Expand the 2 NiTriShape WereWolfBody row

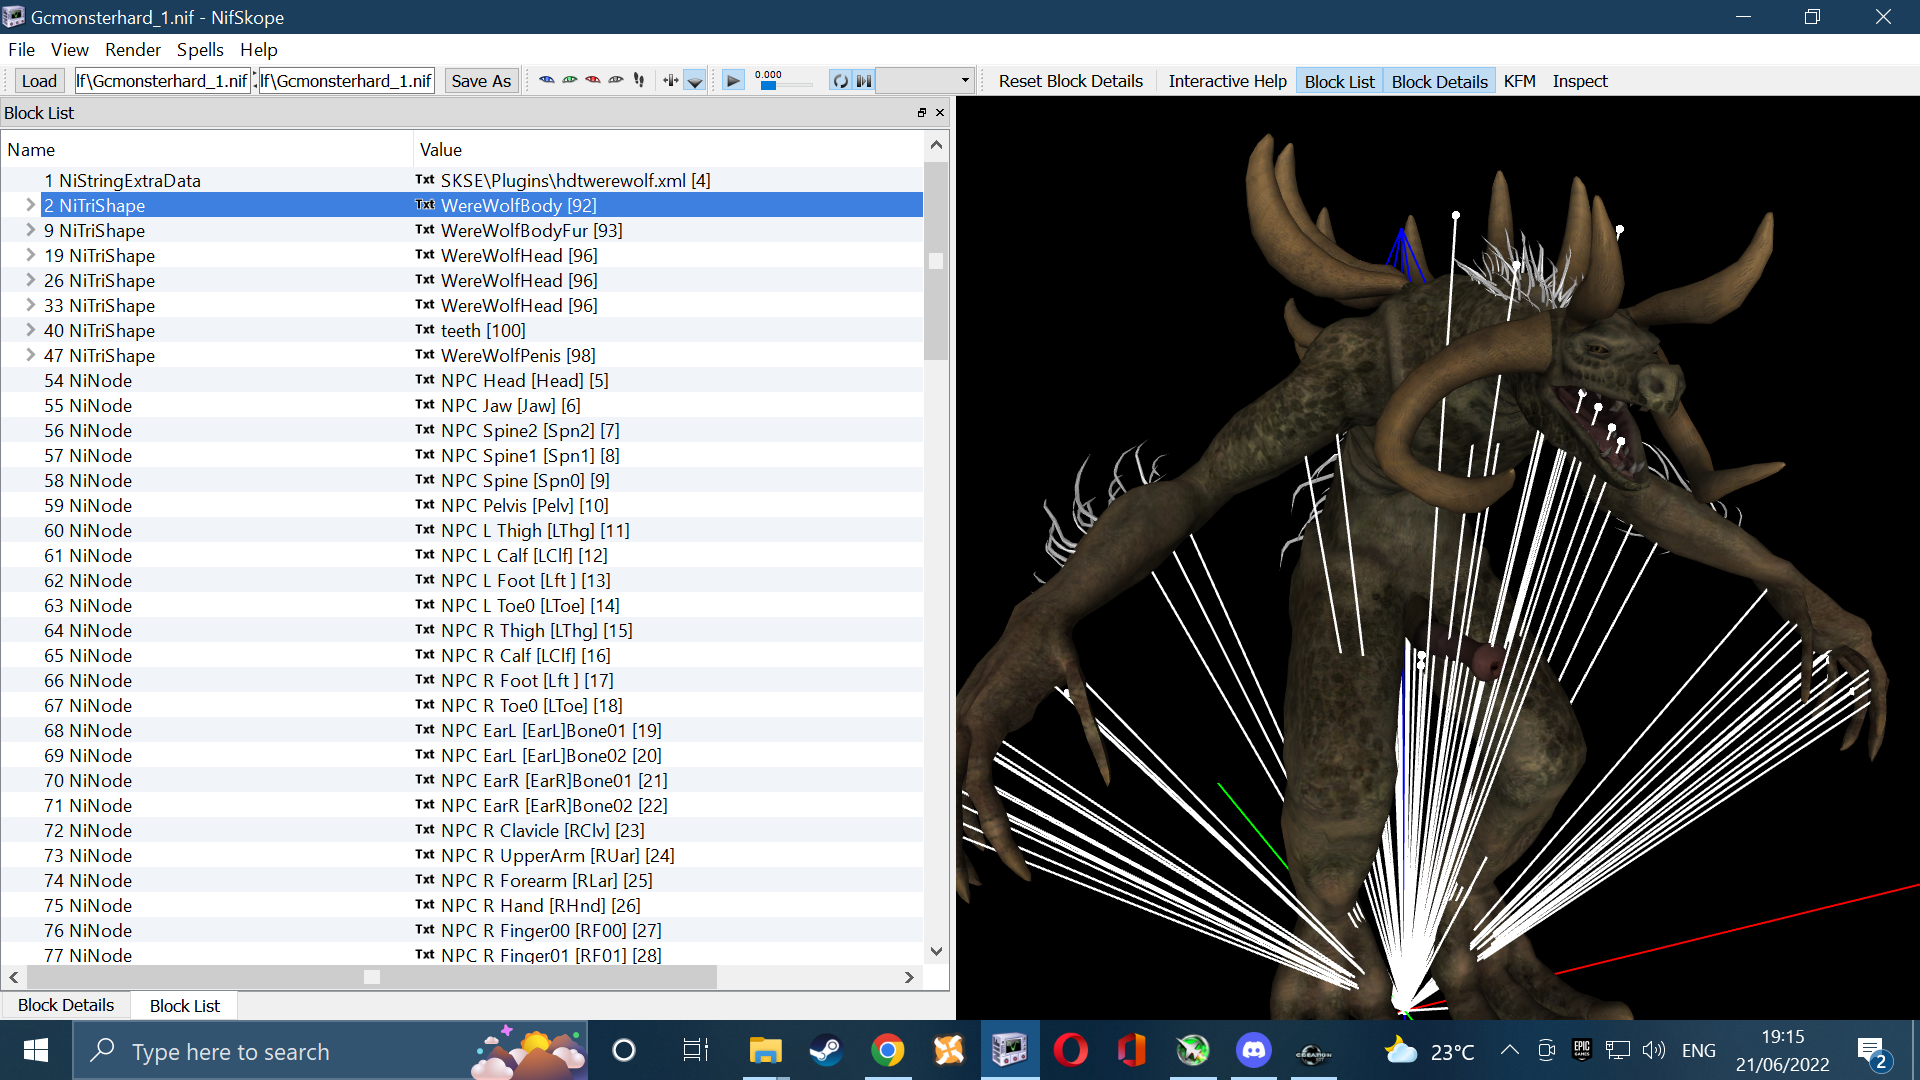pos(30,205)
